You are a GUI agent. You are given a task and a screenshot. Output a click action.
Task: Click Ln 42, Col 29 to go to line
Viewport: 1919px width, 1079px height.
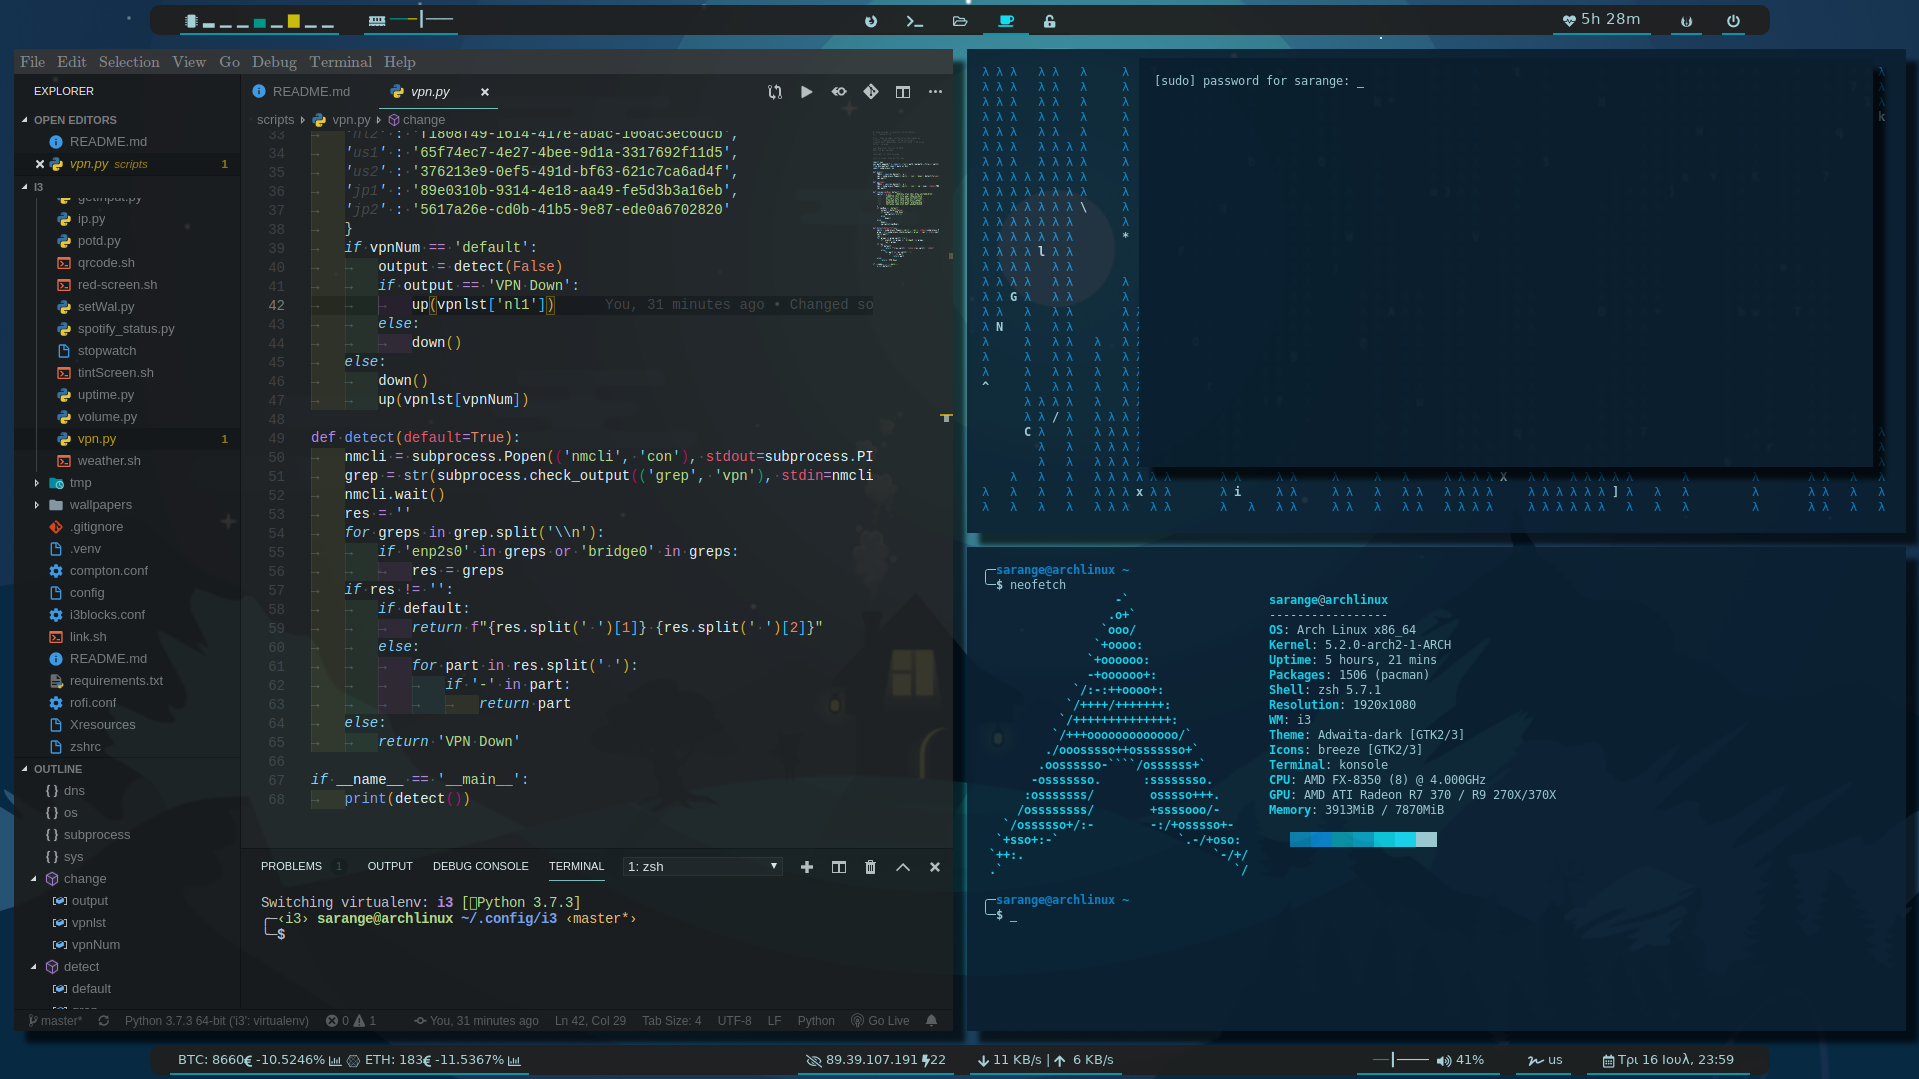590,1021
